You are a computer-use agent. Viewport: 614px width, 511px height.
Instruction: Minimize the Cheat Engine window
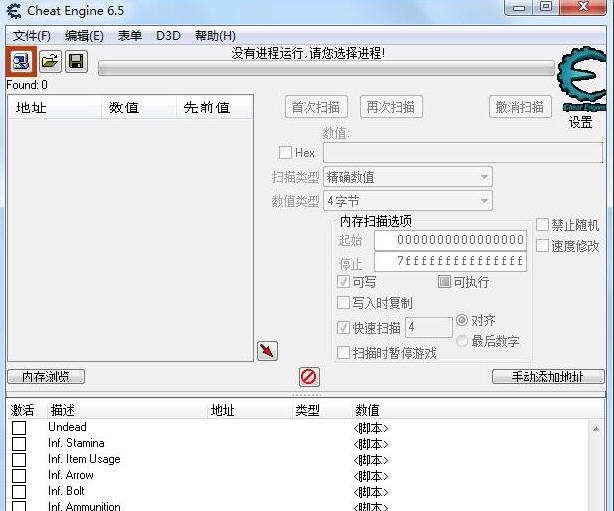pyautogui.click(x=519, y=7)
